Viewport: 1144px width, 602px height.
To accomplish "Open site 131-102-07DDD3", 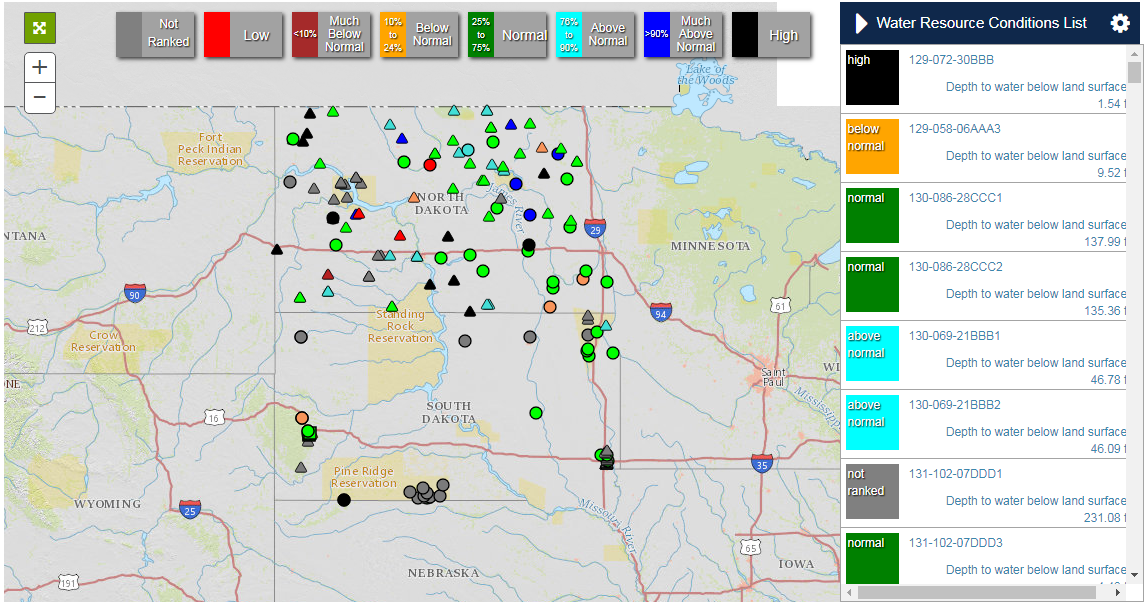I will (x=955, y=543).
